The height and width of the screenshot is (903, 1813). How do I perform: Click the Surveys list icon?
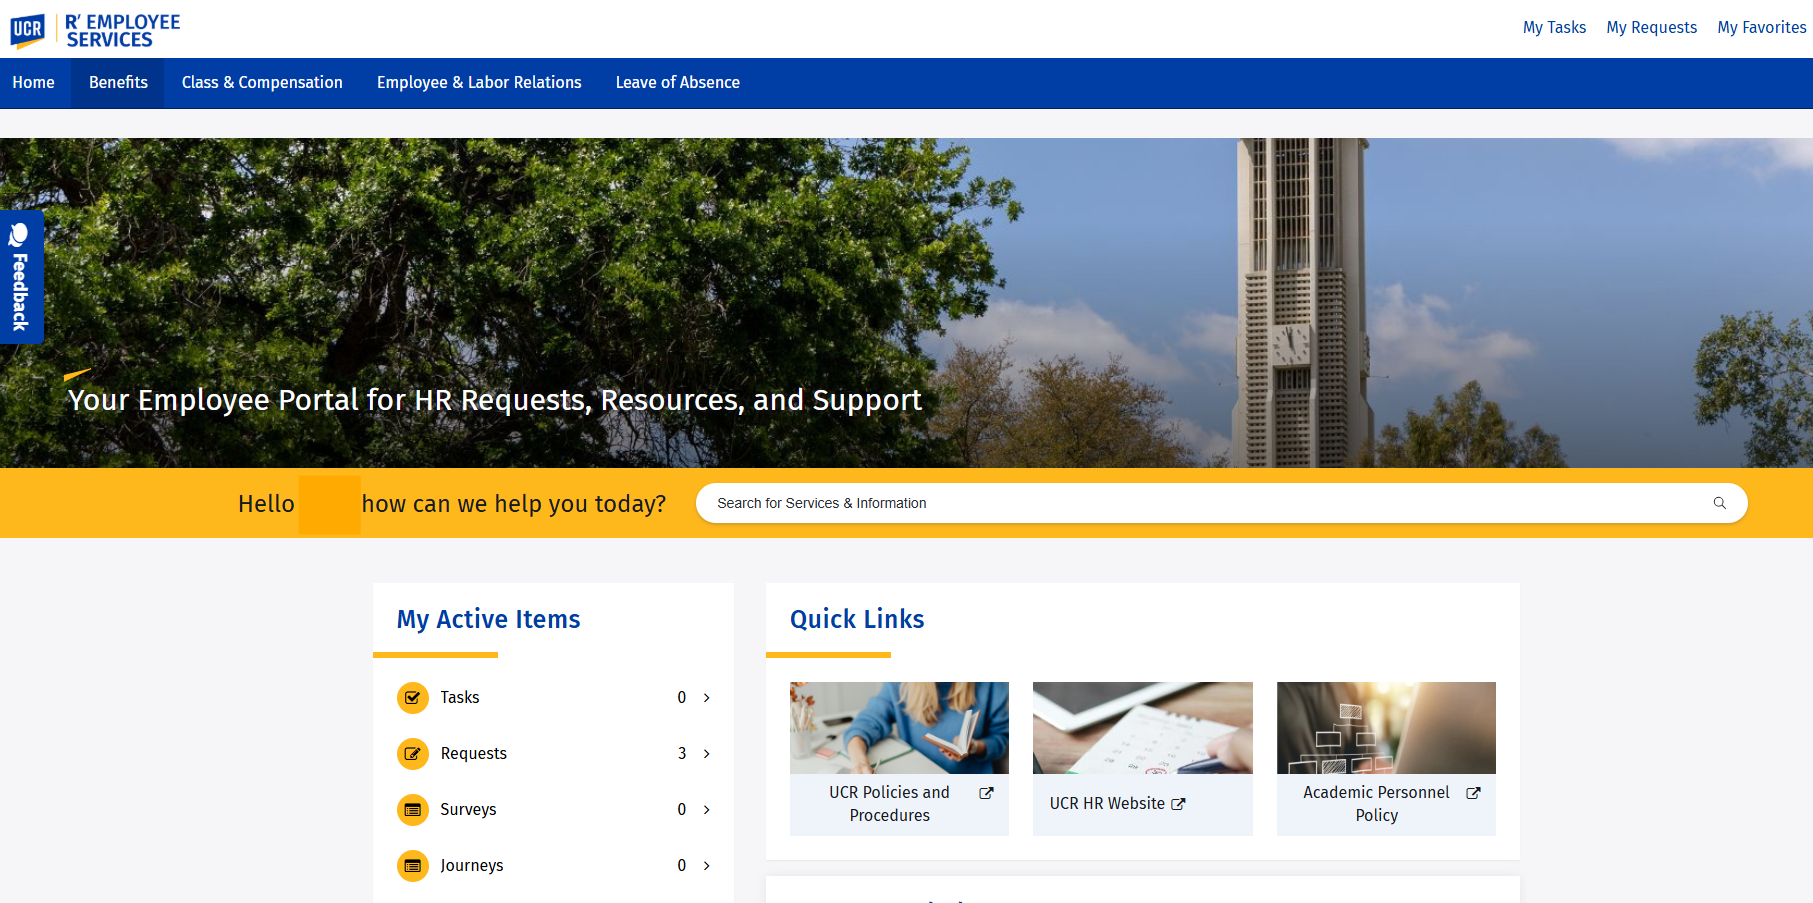[x=412, y=810]
